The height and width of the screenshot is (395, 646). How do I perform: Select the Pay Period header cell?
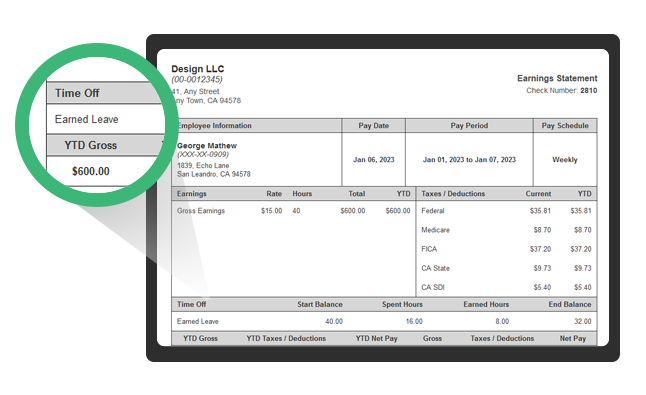469,126
